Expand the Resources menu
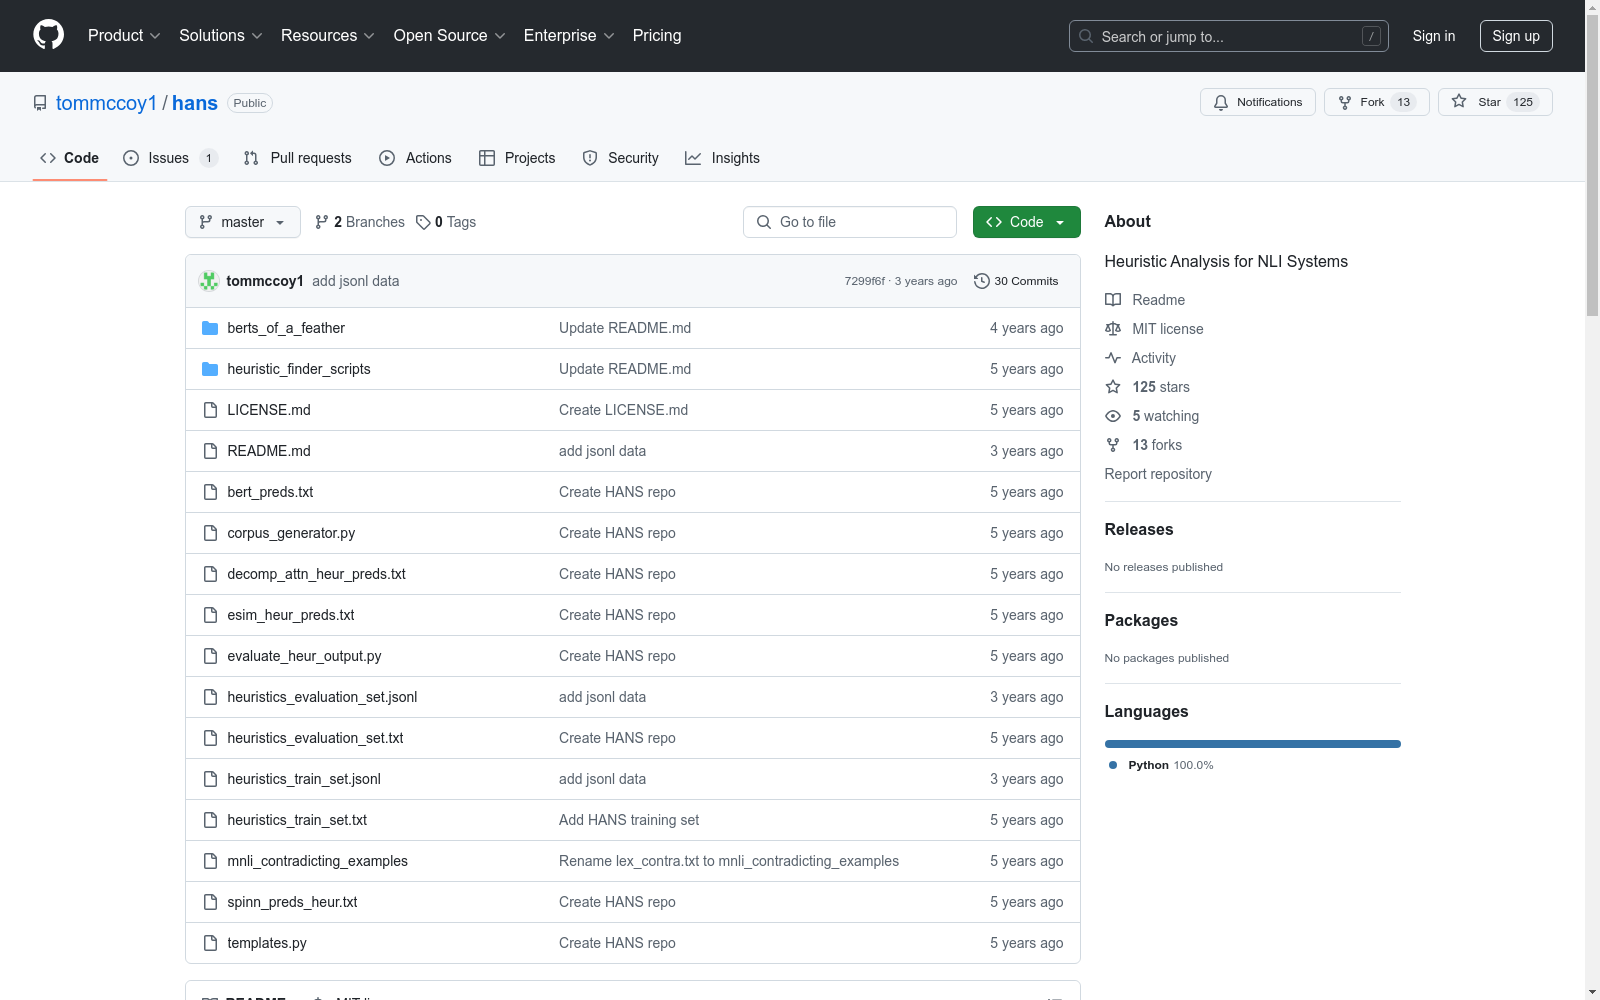The width and height of the screenshot is (1600, 1000). 328,36
